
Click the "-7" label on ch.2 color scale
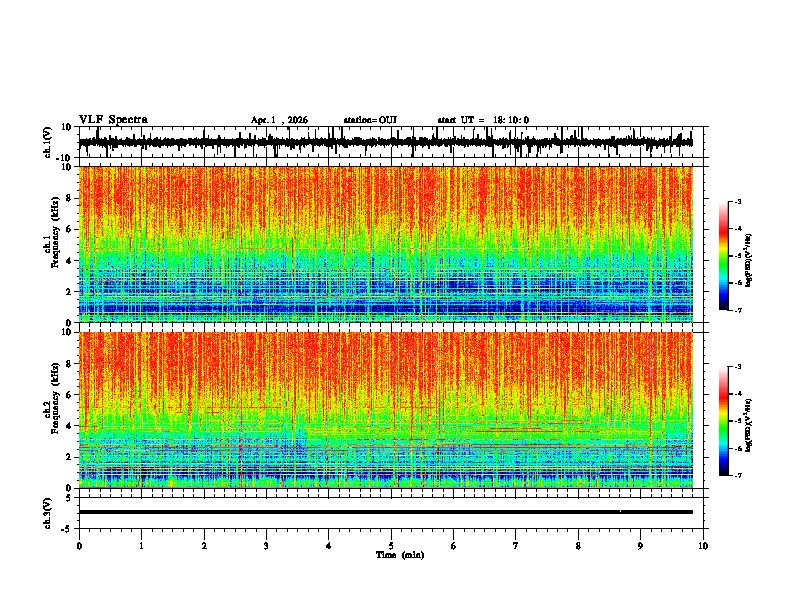click(738, 476)
